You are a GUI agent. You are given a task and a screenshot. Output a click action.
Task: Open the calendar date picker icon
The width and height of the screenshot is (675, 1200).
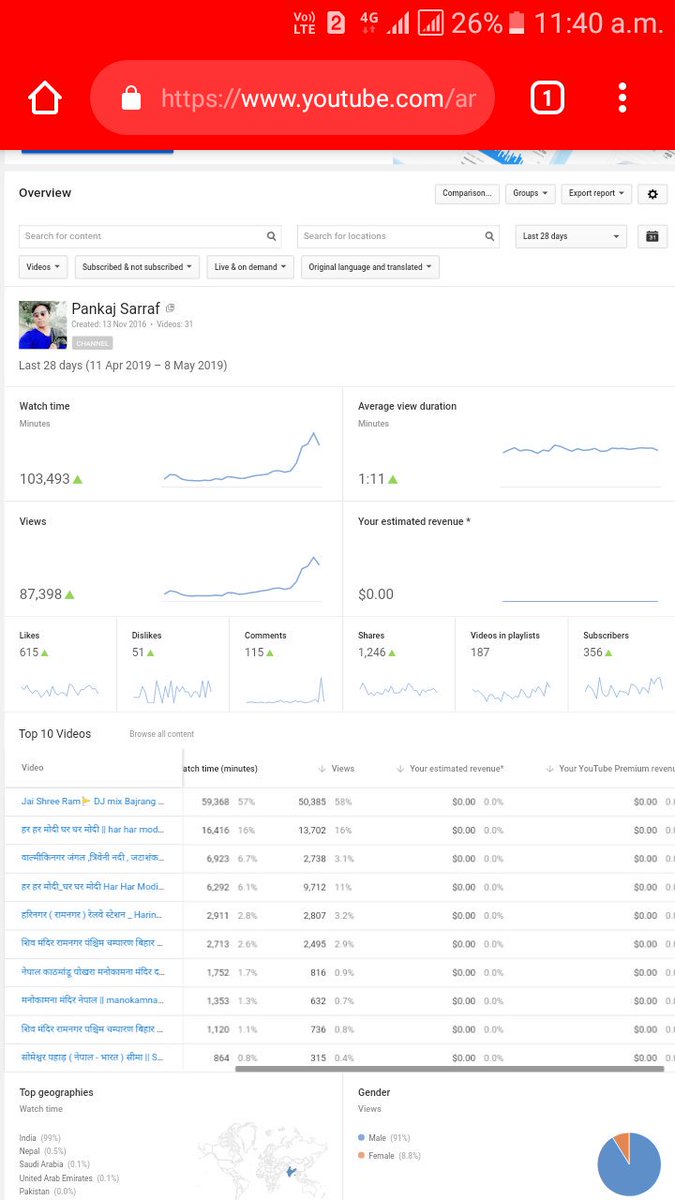click(x=652, y=237)
